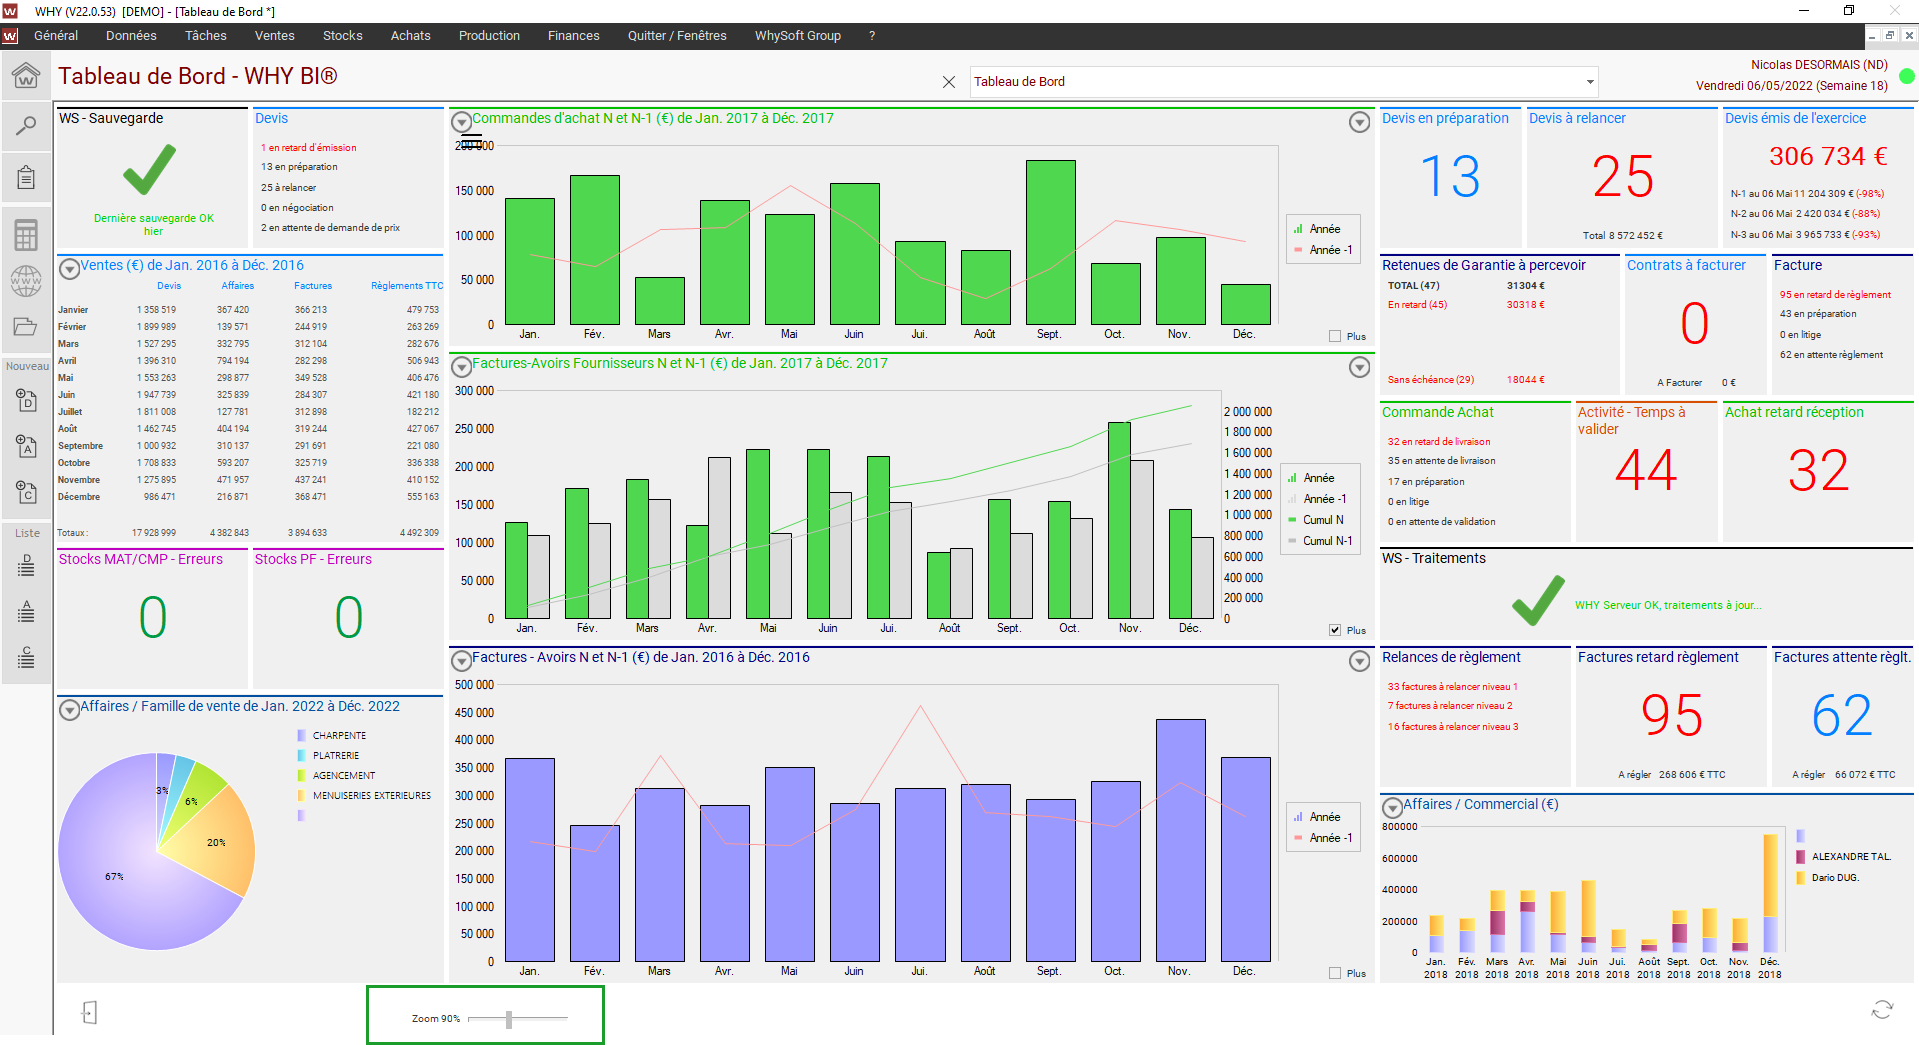
Task: Open the Tableau de Bord dropdown
Action: (1590, 82)
